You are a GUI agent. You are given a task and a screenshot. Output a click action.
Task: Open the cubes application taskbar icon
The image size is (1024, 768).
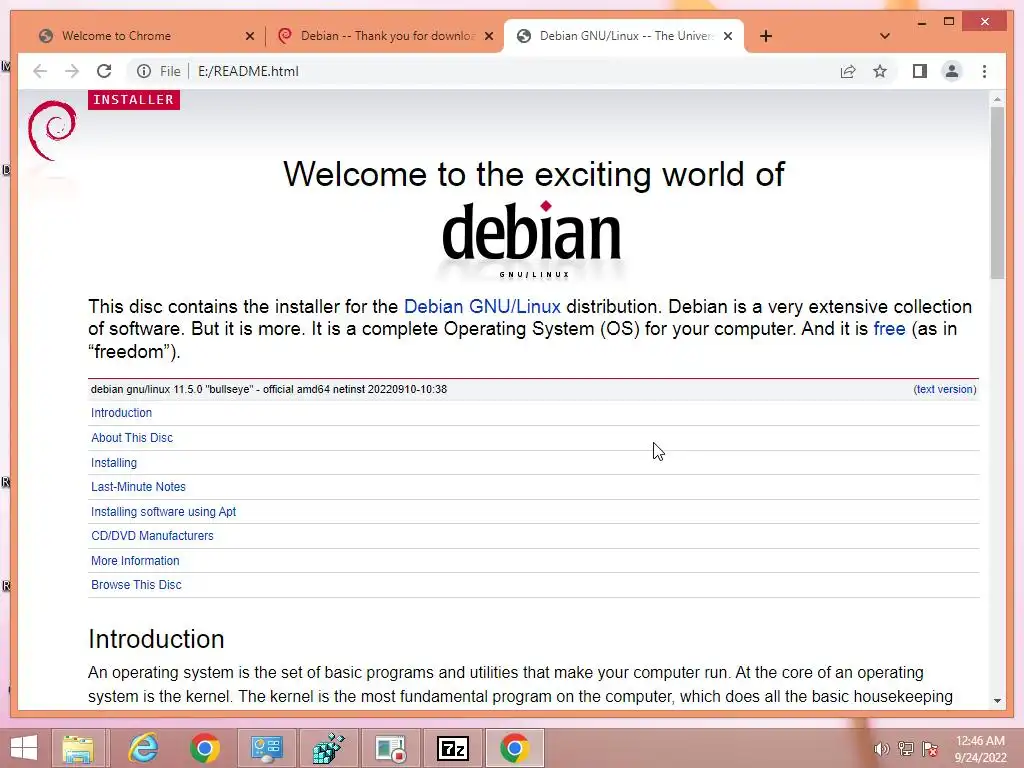click(328, 748)
